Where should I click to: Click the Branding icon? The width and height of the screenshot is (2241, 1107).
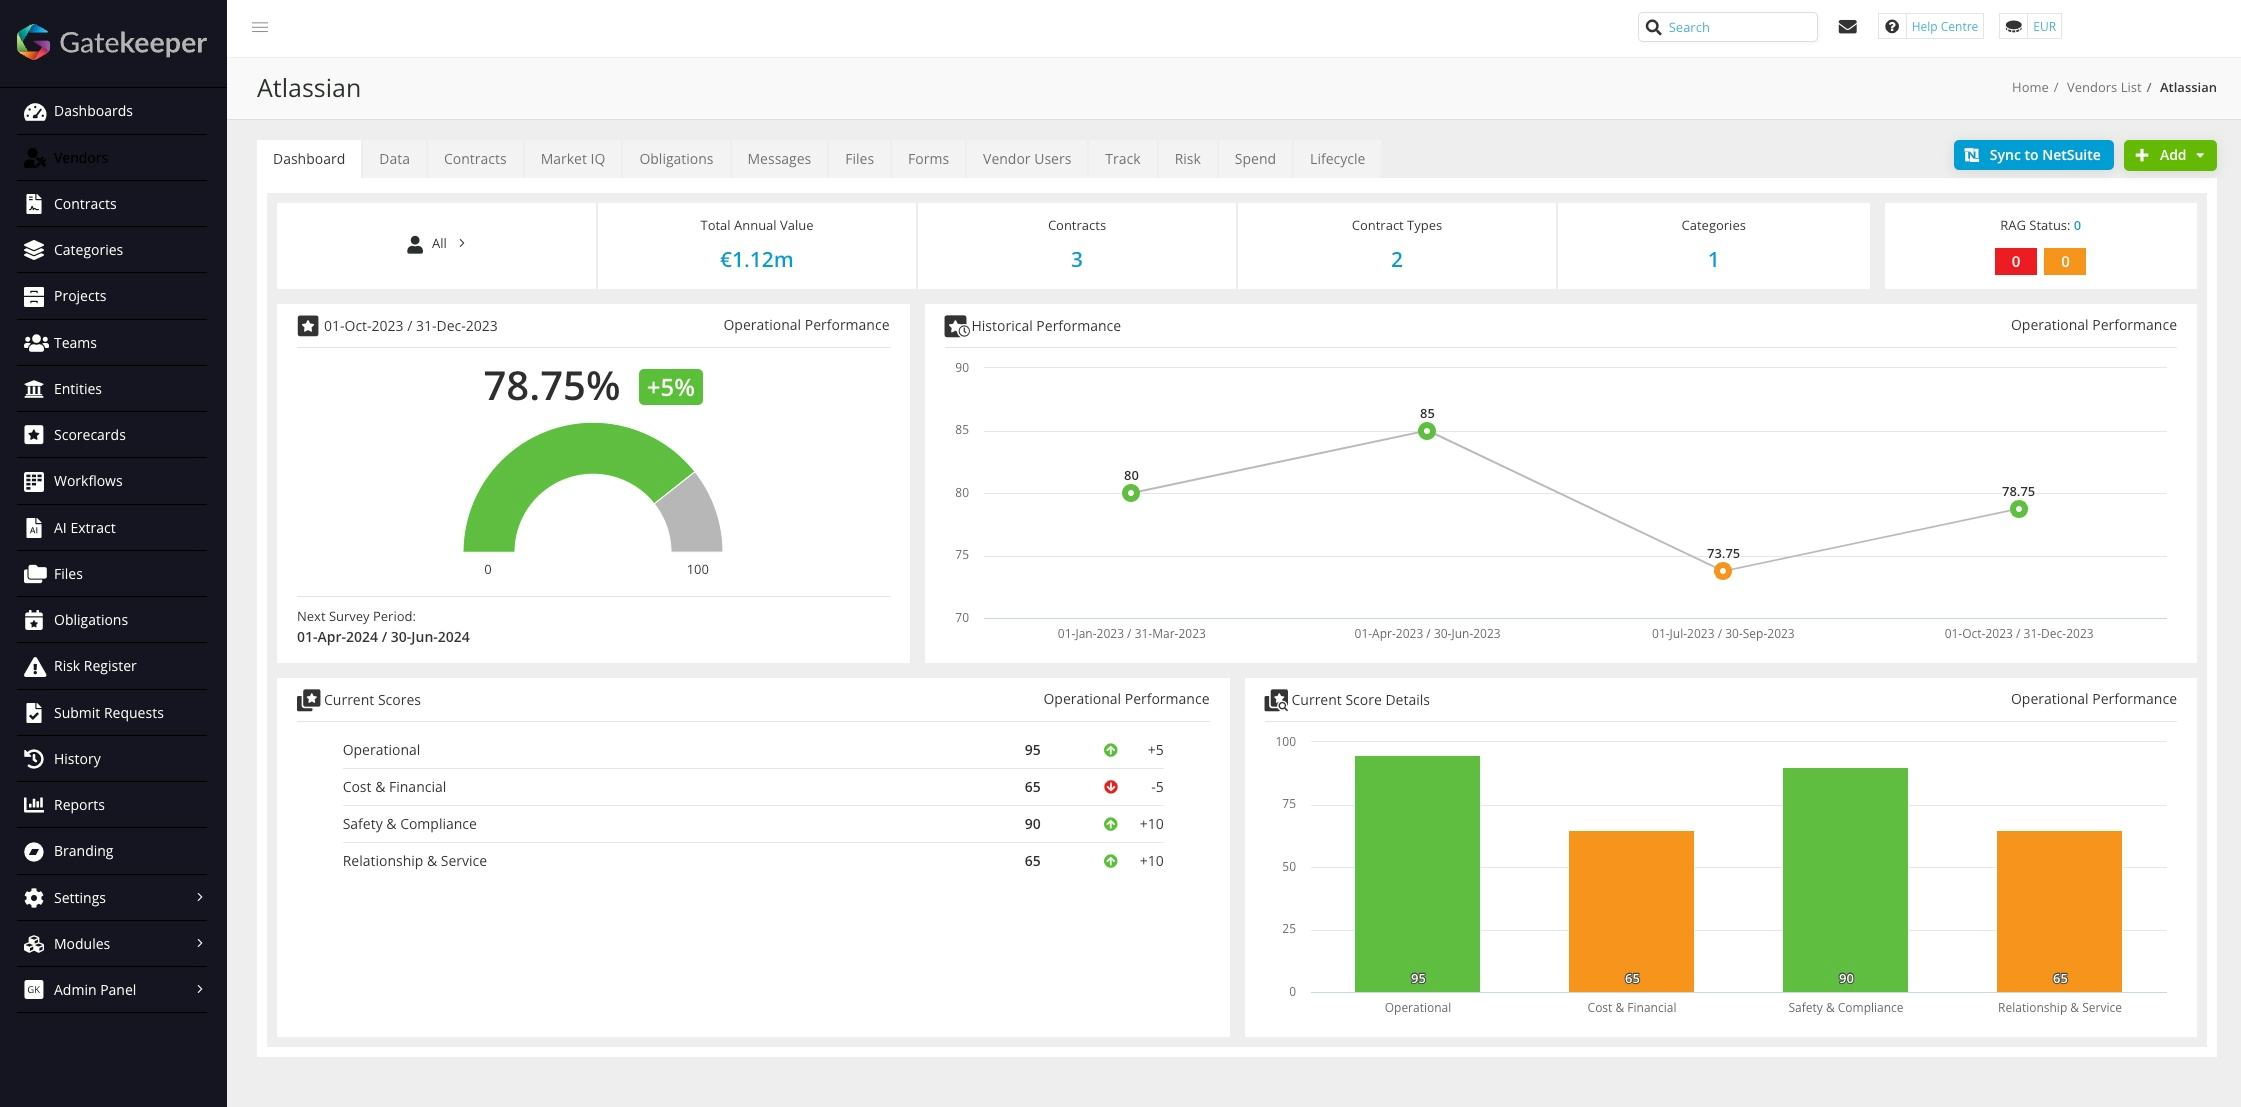[x=34, y=851]
